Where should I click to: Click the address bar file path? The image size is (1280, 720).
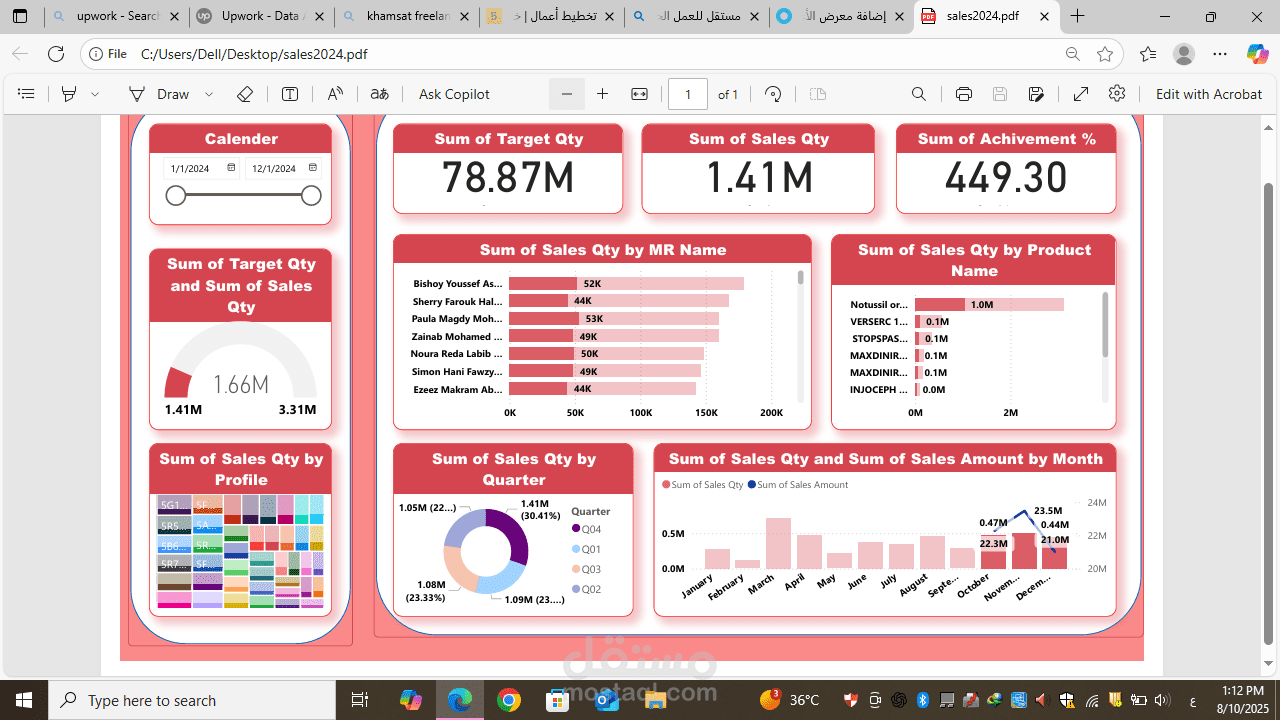click(254, 54)
